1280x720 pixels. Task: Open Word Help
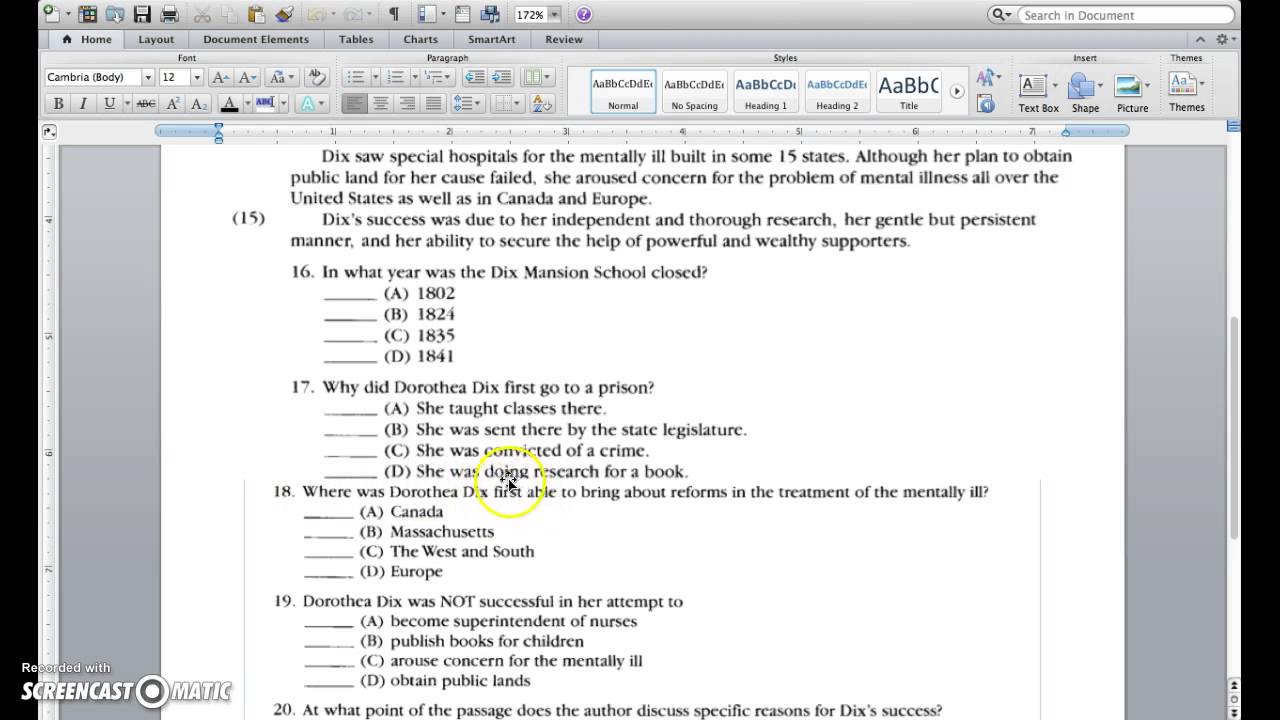pyautogui.click(x=584, y=14)
